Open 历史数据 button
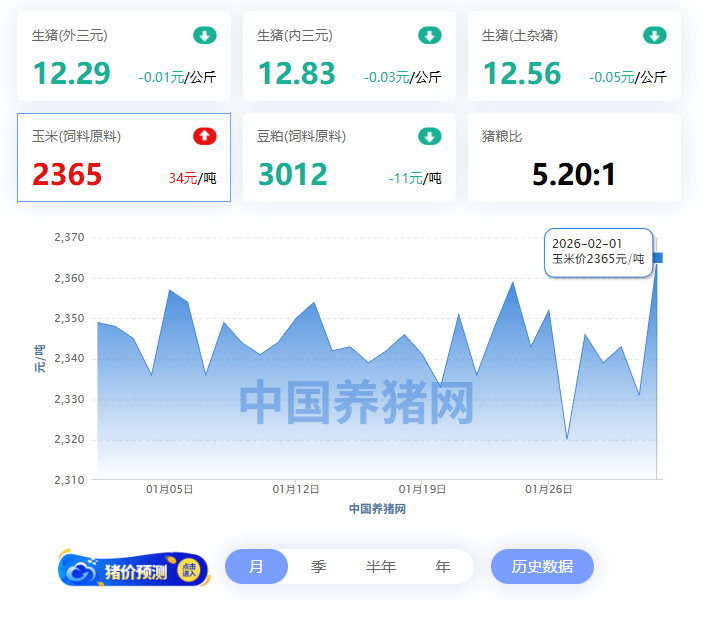 click(x=542, y=566)
